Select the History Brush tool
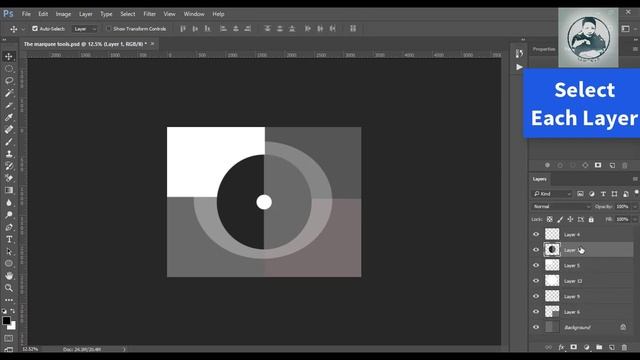The height and width of the screenshot is (360, 640). tap(9, 166)
